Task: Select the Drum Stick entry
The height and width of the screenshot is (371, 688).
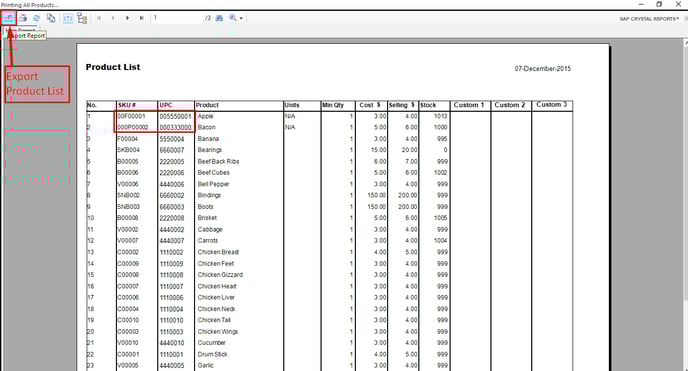Action: tap(212, 354)
